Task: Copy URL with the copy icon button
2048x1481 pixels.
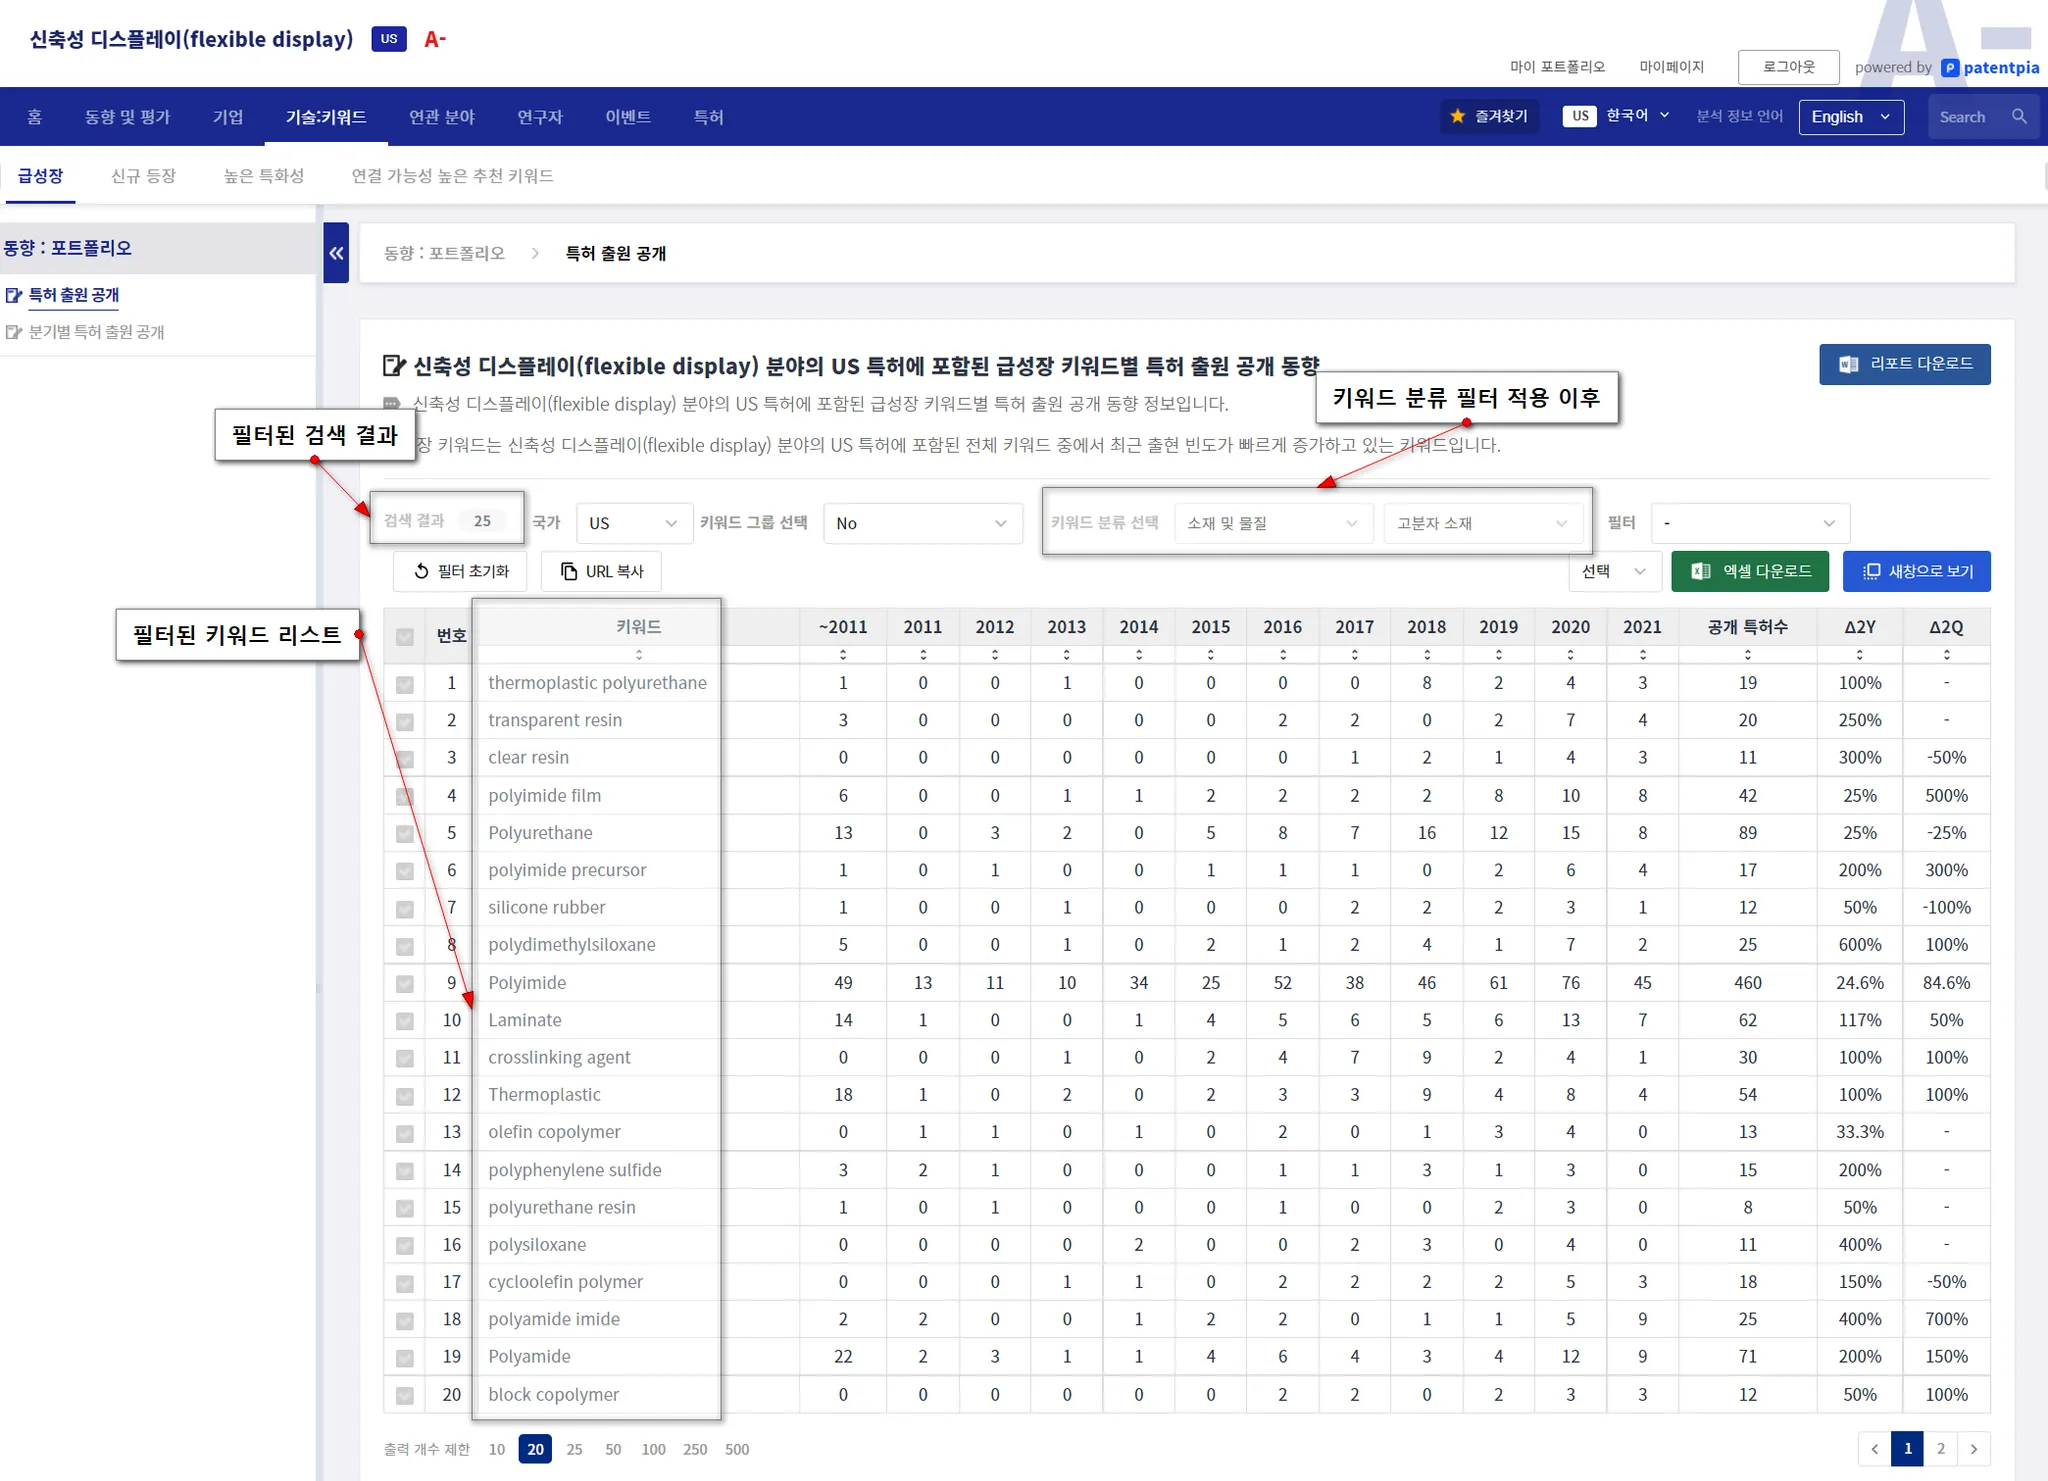Action: coord(601,571)
